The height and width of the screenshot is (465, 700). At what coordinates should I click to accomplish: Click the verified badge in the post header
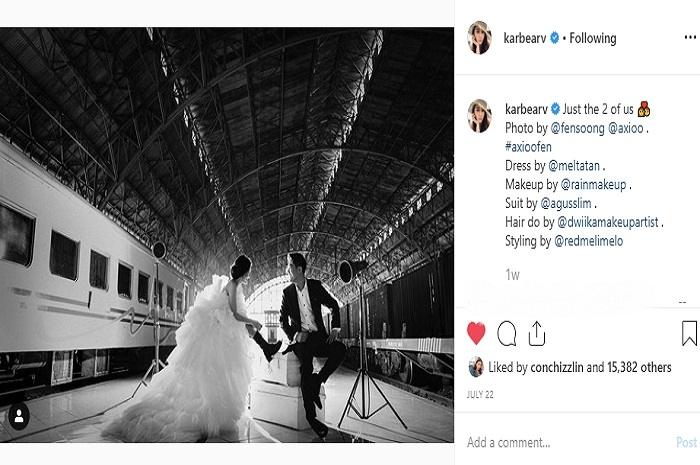554,38
